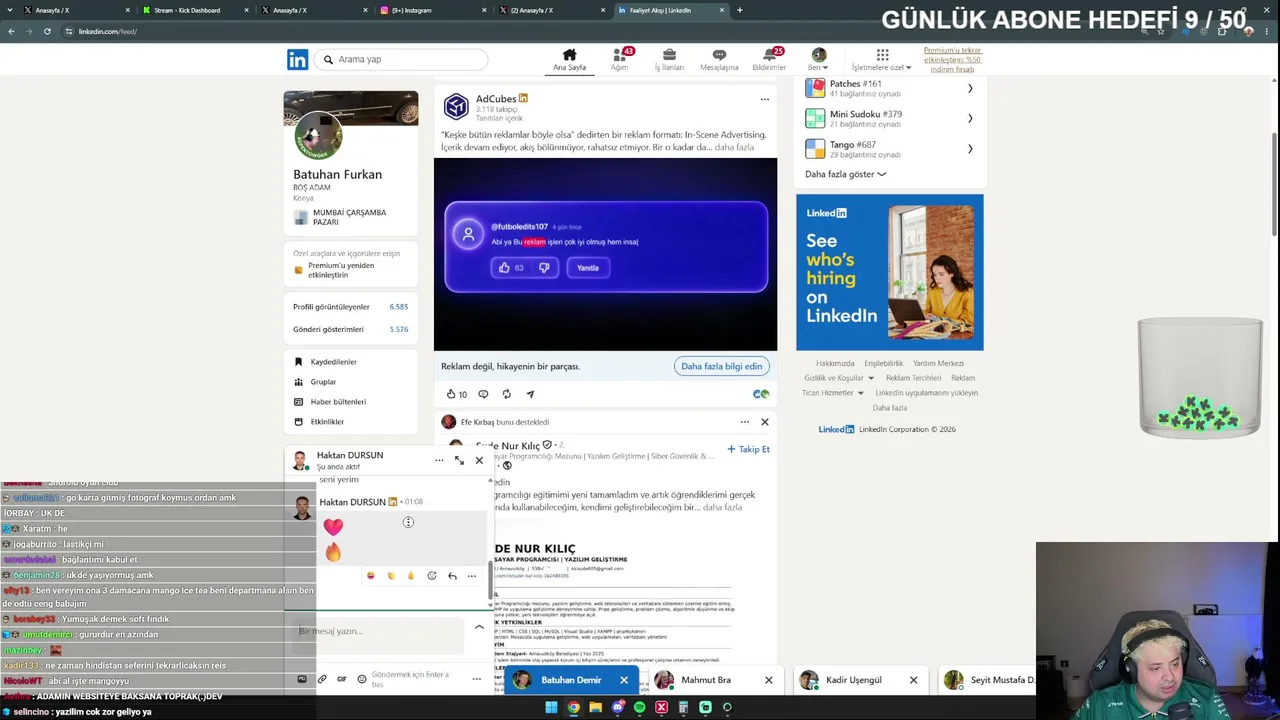Close the Mahmut Bra chat tab
1280x720 pixels.
[769, 680]
